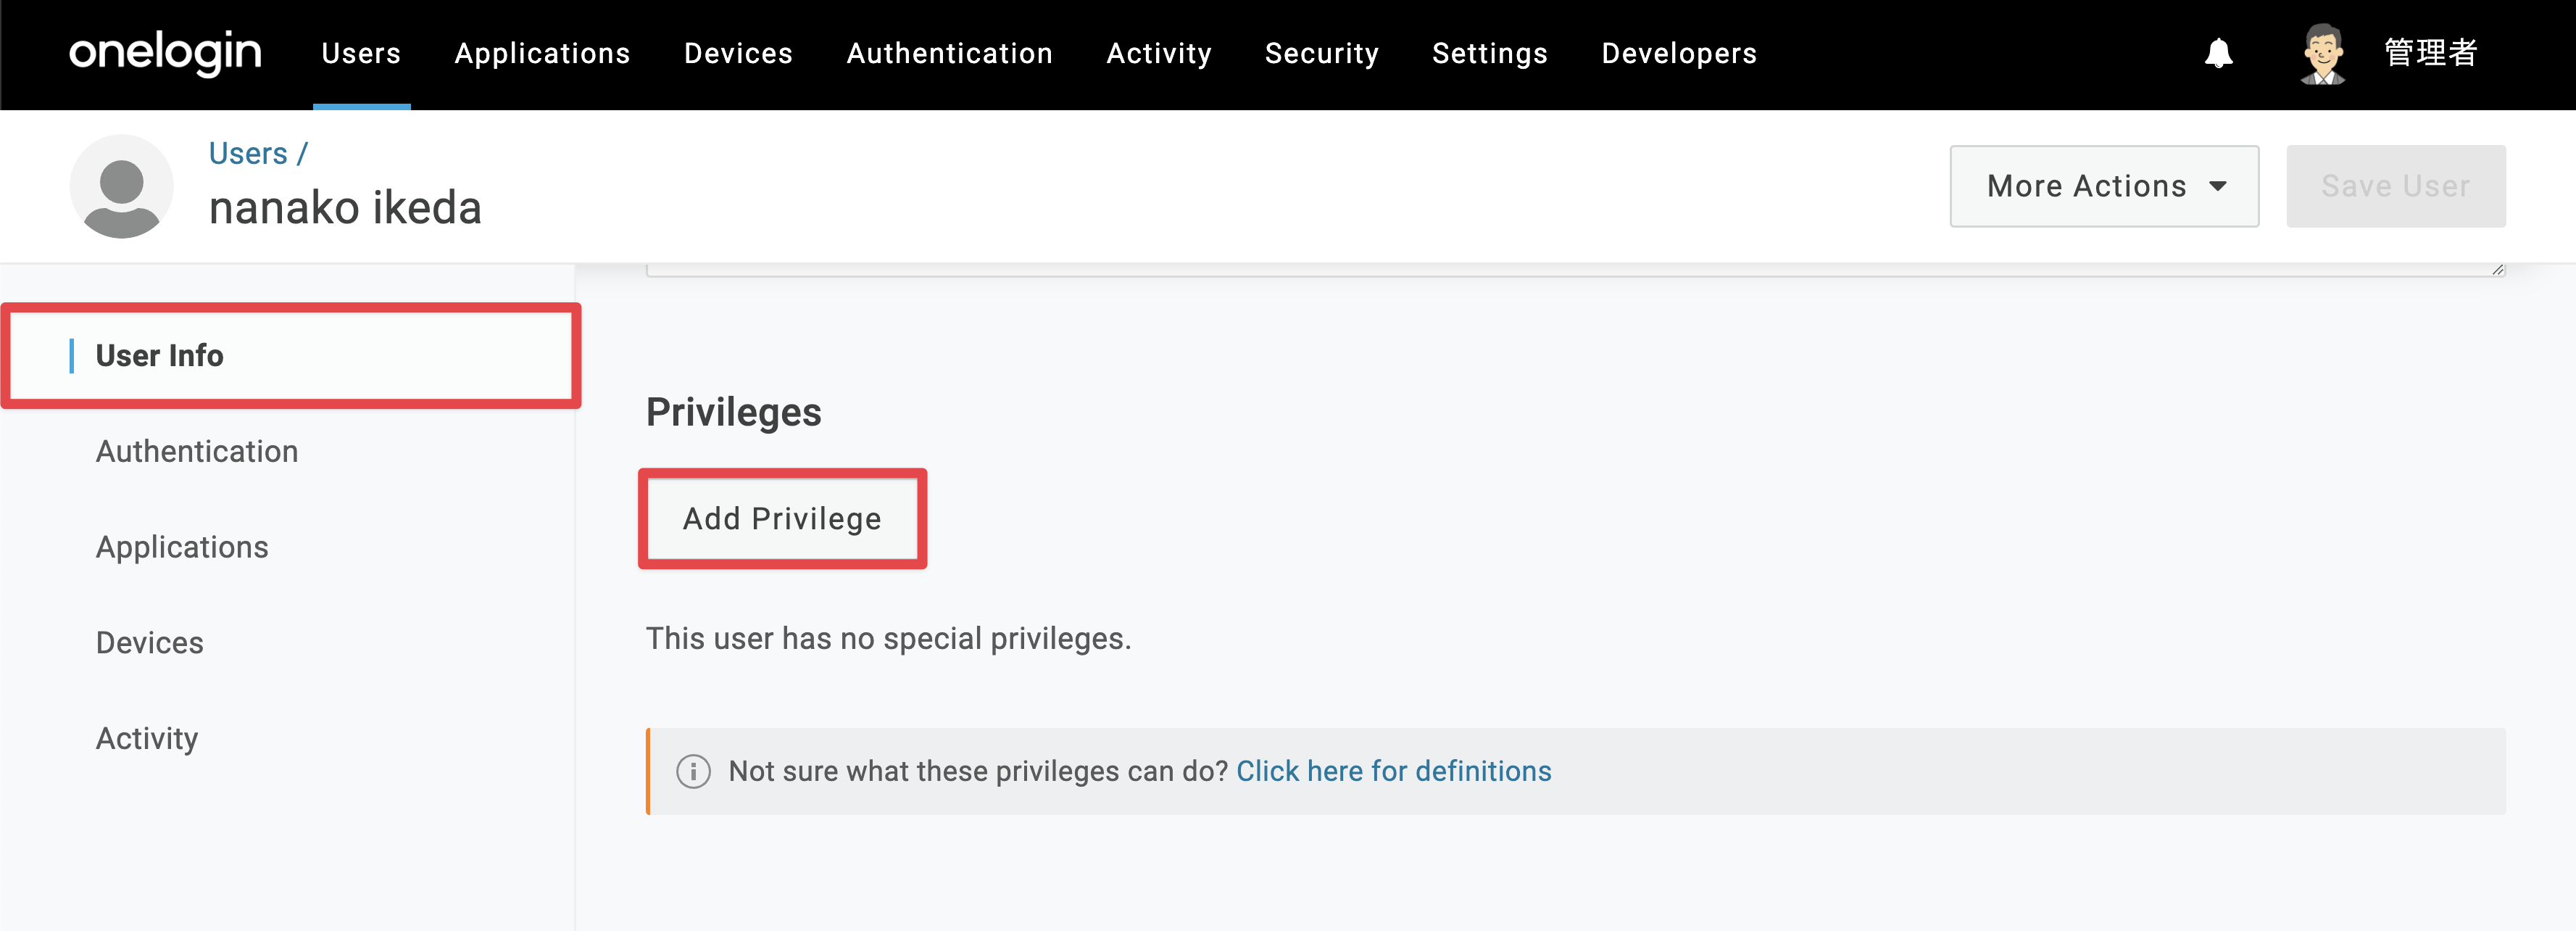The height and width of the screenshot is (931, 2576).
Task: Click the 管理者 account name
Action: pos(2431,52)
